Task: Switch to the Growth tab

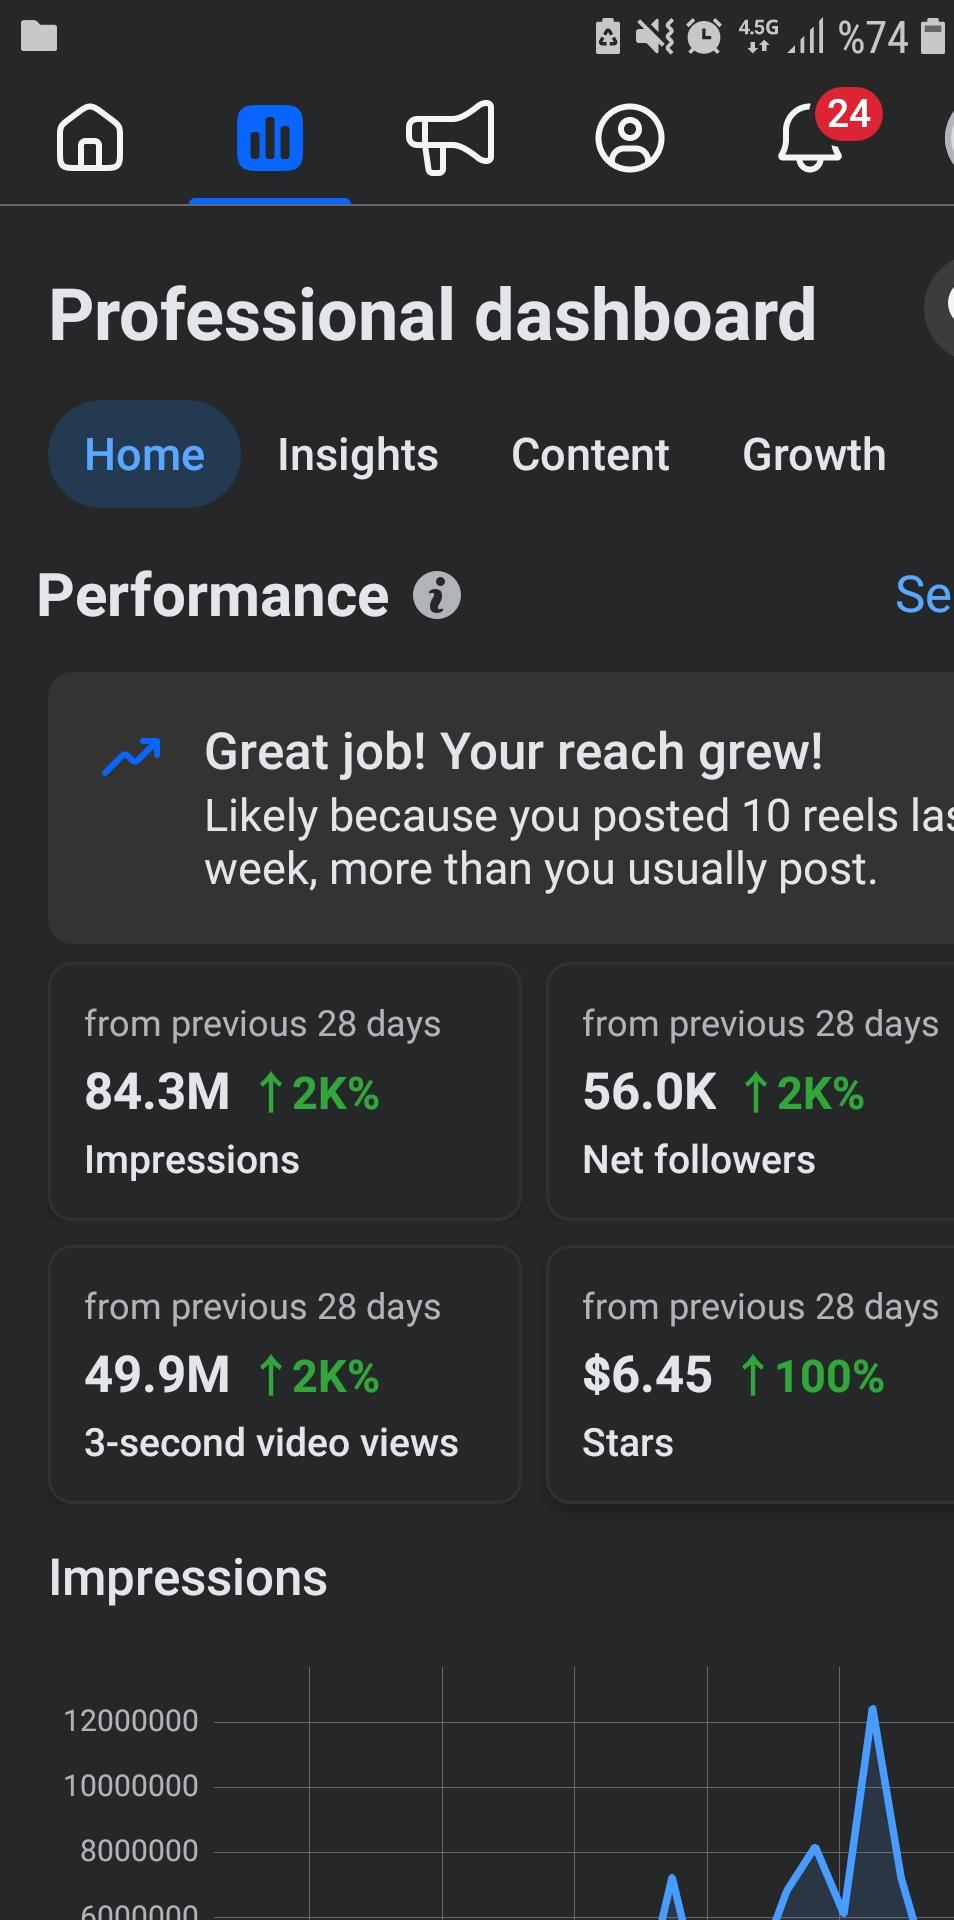Action: tap(814, 455)
